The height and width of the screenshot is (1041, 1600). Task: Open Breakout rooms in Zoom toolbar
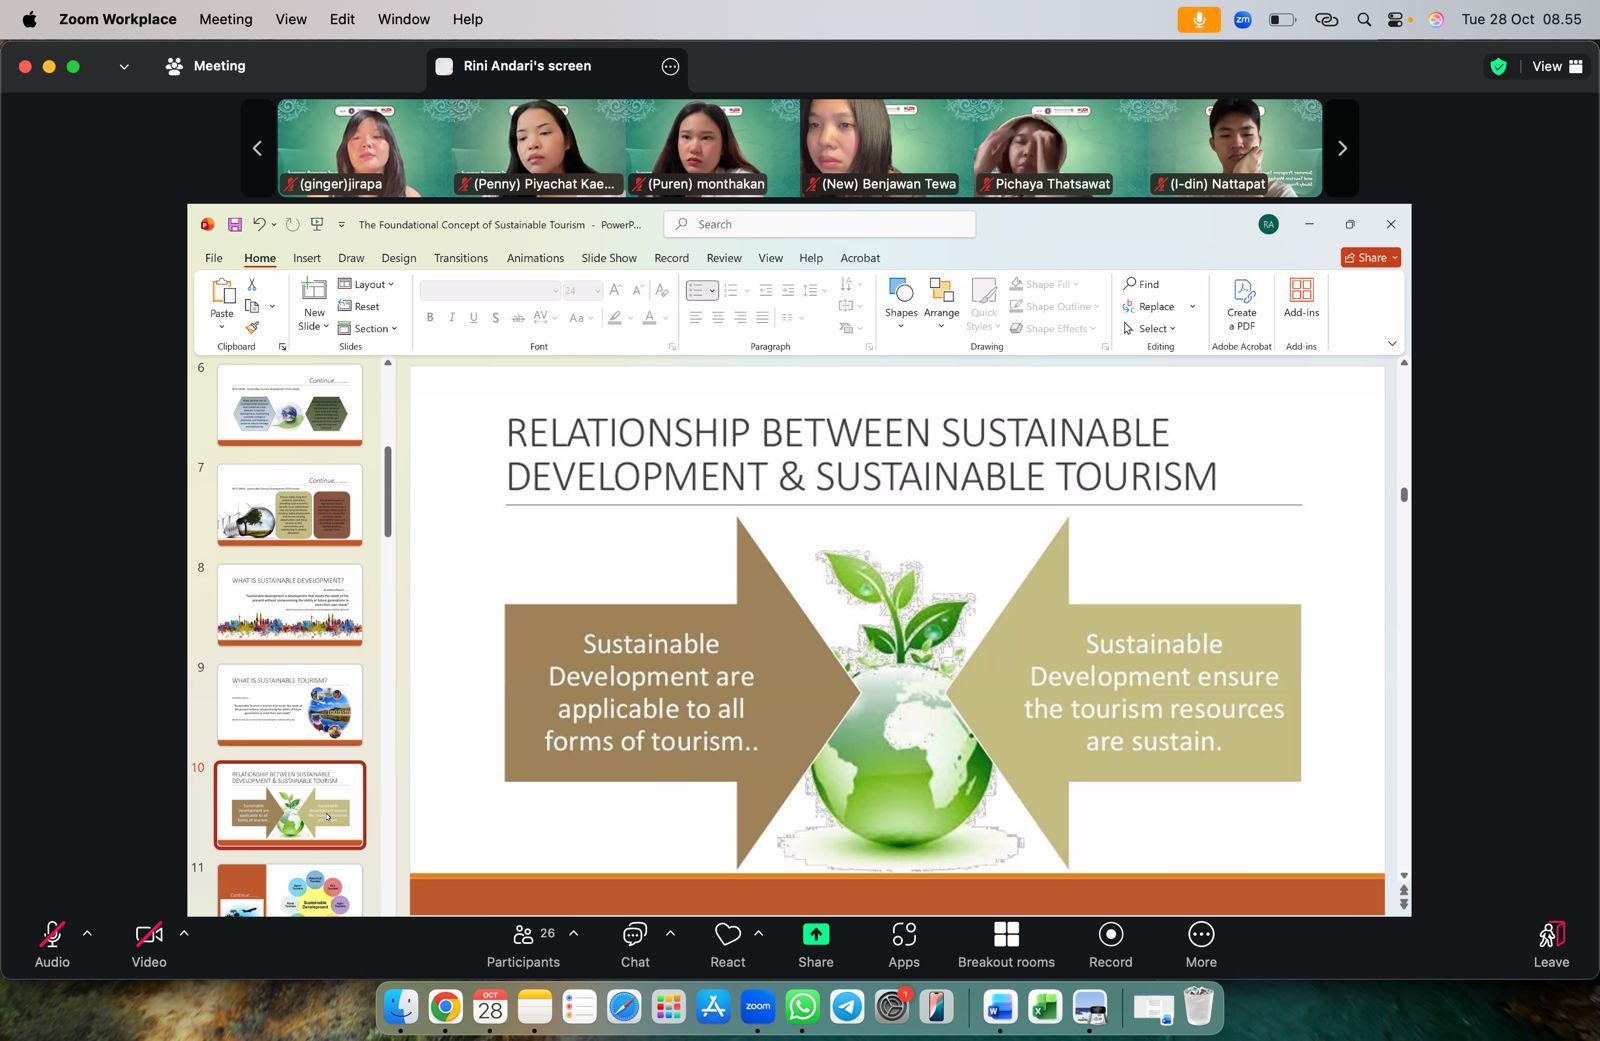pos(1006,945)
